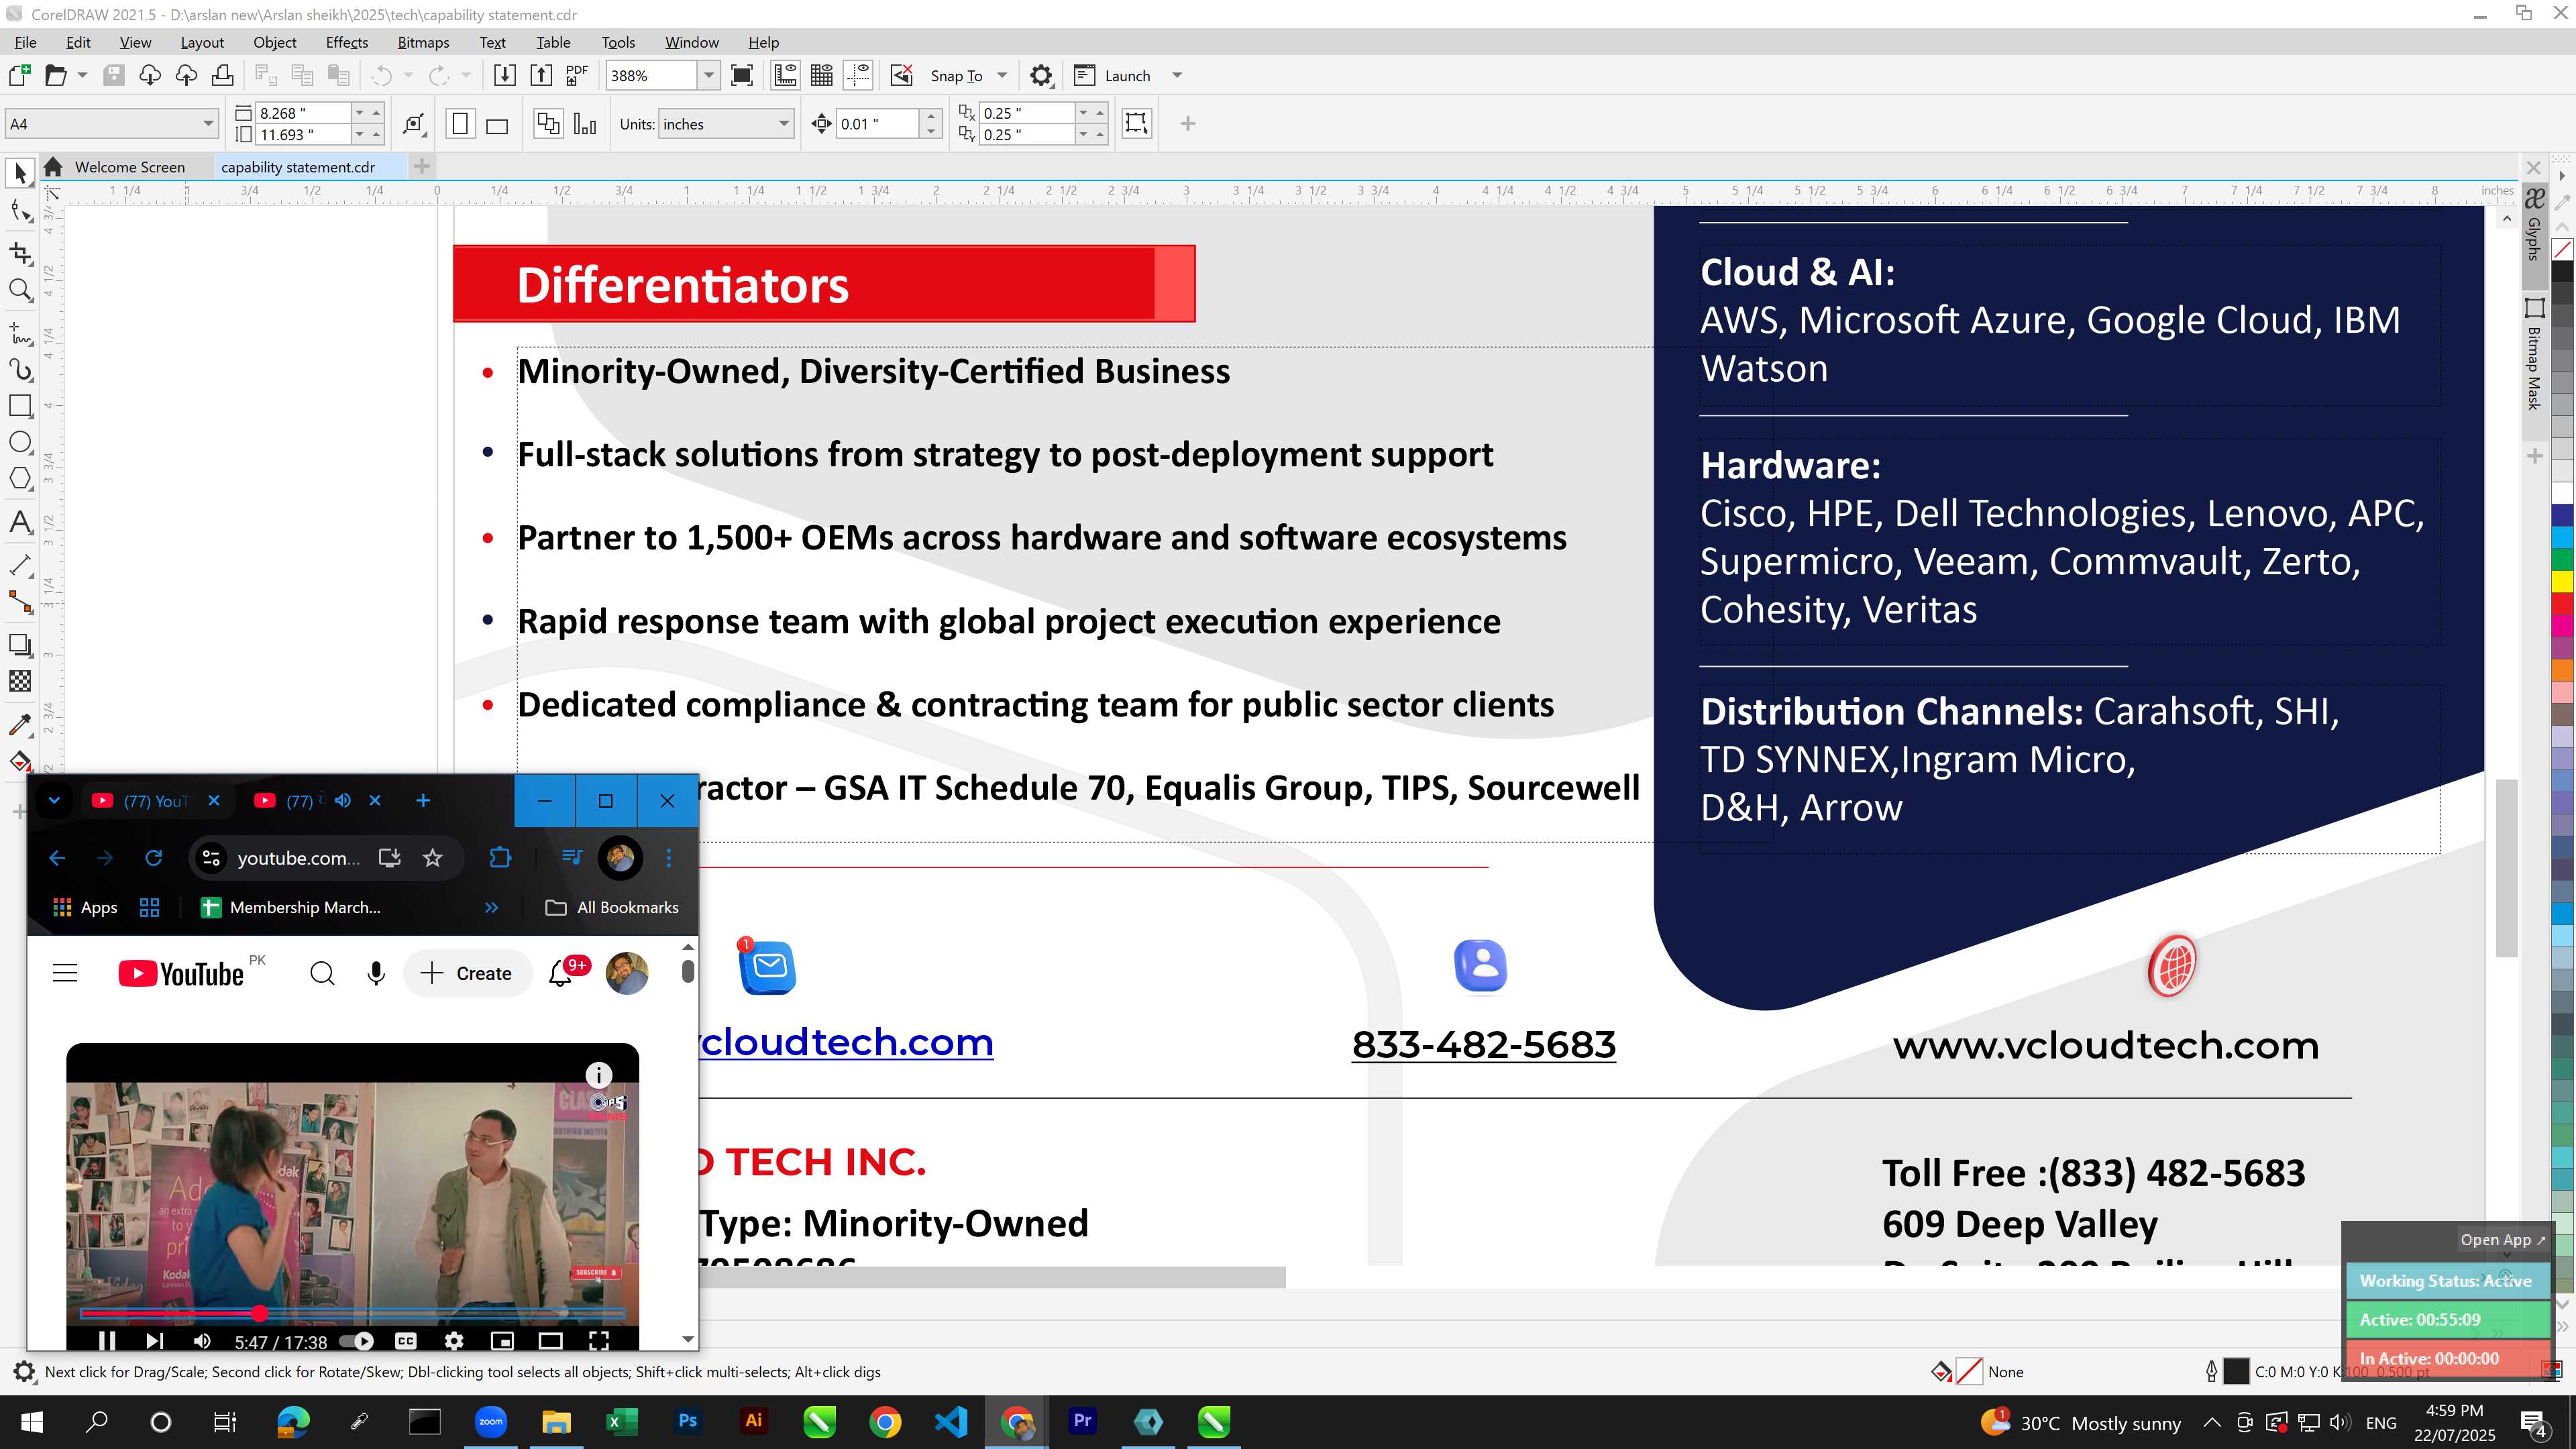Select the Ellipse tool
This screenshot has height=1449, width=2576.
coord(20,443)
